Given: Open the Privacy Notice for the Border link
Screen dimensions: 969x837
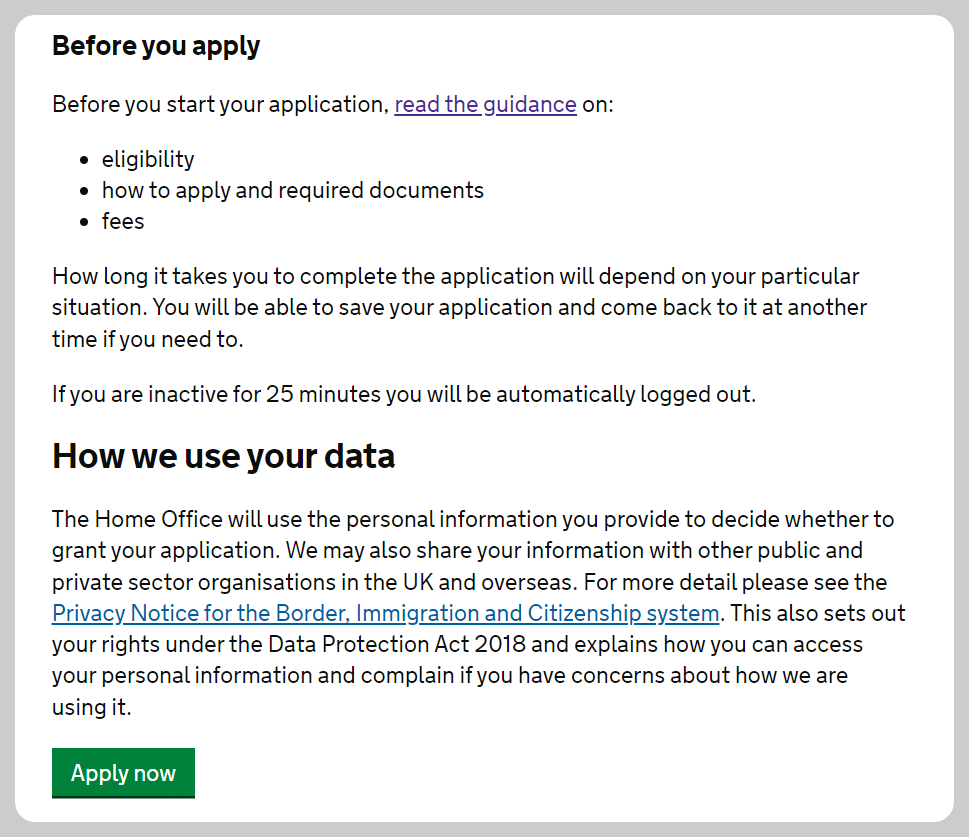Looking at the screenshot, I should (385, 613).
